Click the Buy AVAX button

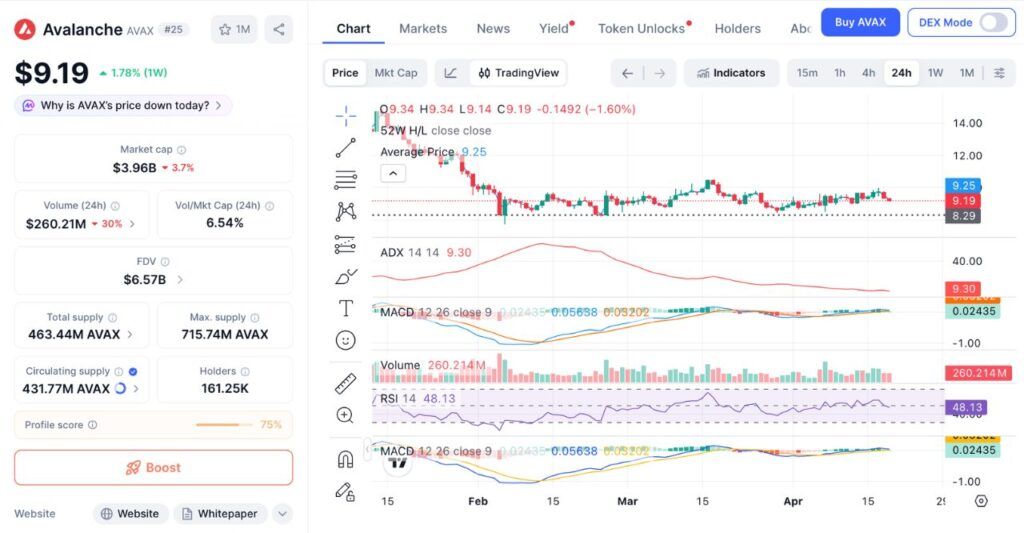click(860, 22)
